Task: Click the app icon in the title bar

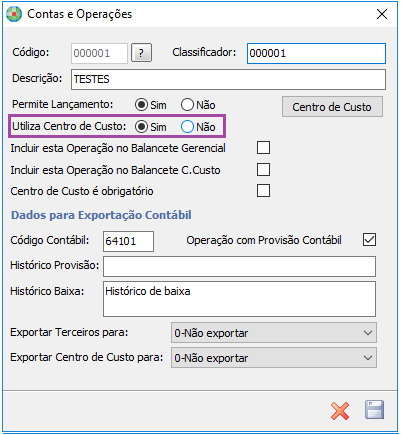Action: point(14,14)
